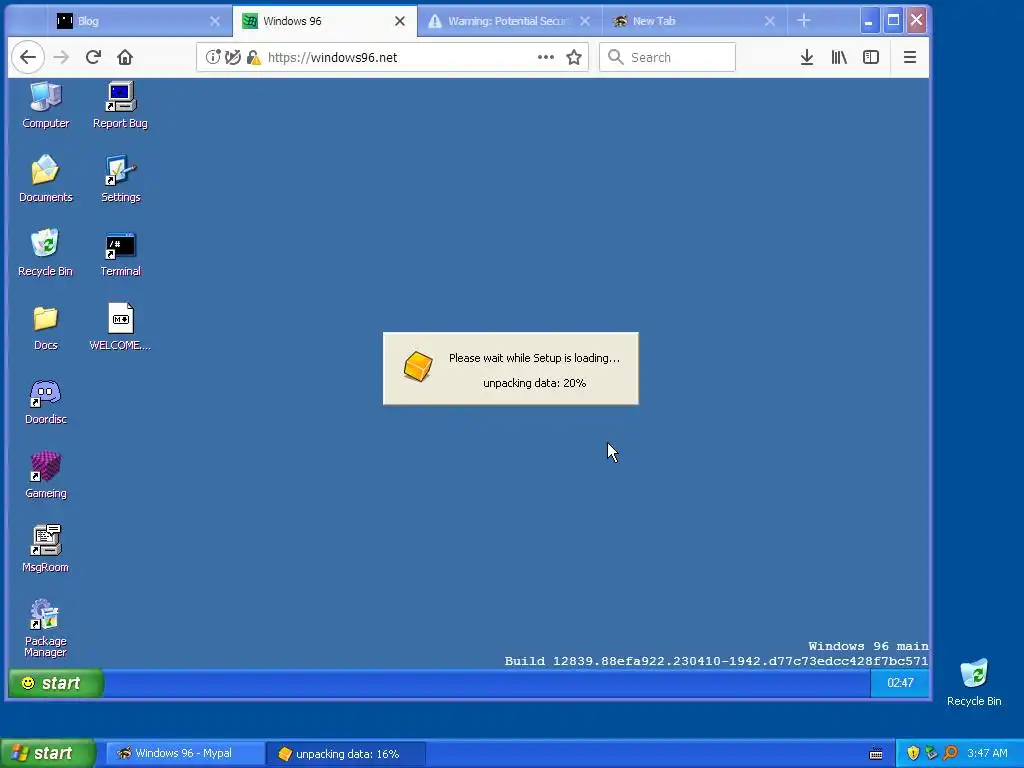Close the Windows 96 tab

400,22
